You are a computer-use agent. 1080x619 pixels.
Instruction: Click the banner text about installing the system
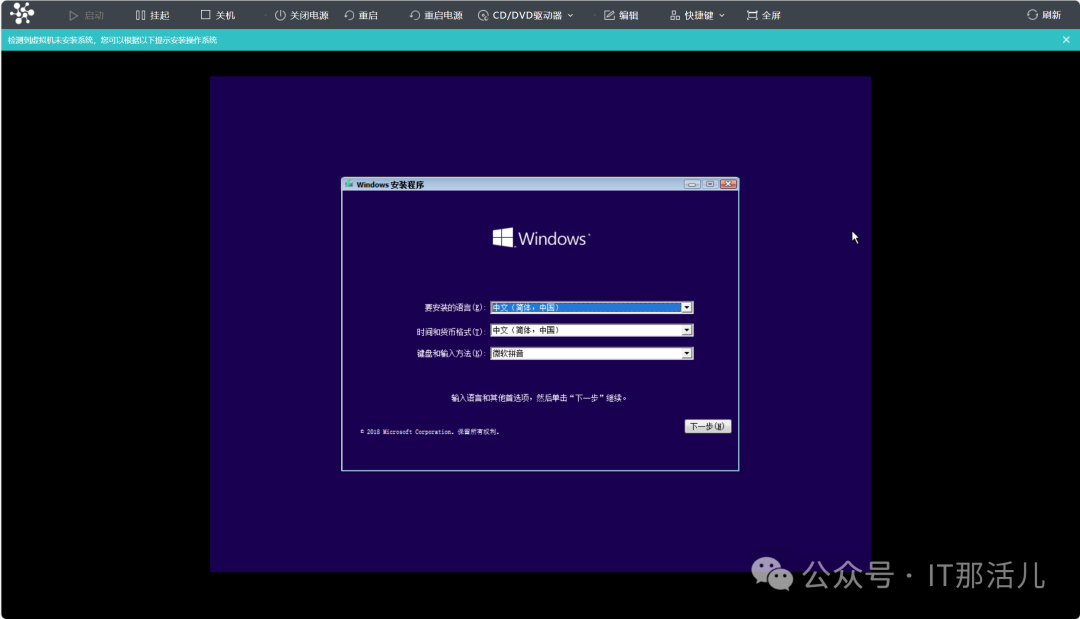click(112, 40)
